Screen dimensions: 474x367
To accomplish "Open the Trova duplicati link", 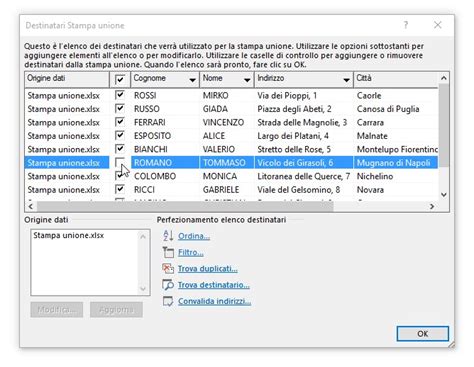I will coord(208,269).
